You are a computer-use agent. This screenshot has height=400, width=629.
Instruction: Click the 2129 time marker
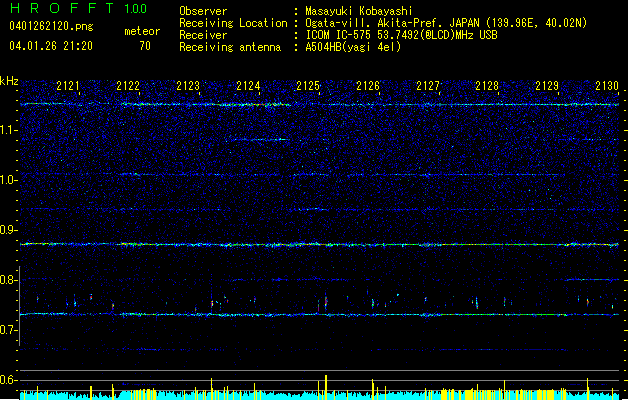click(547, 86)
